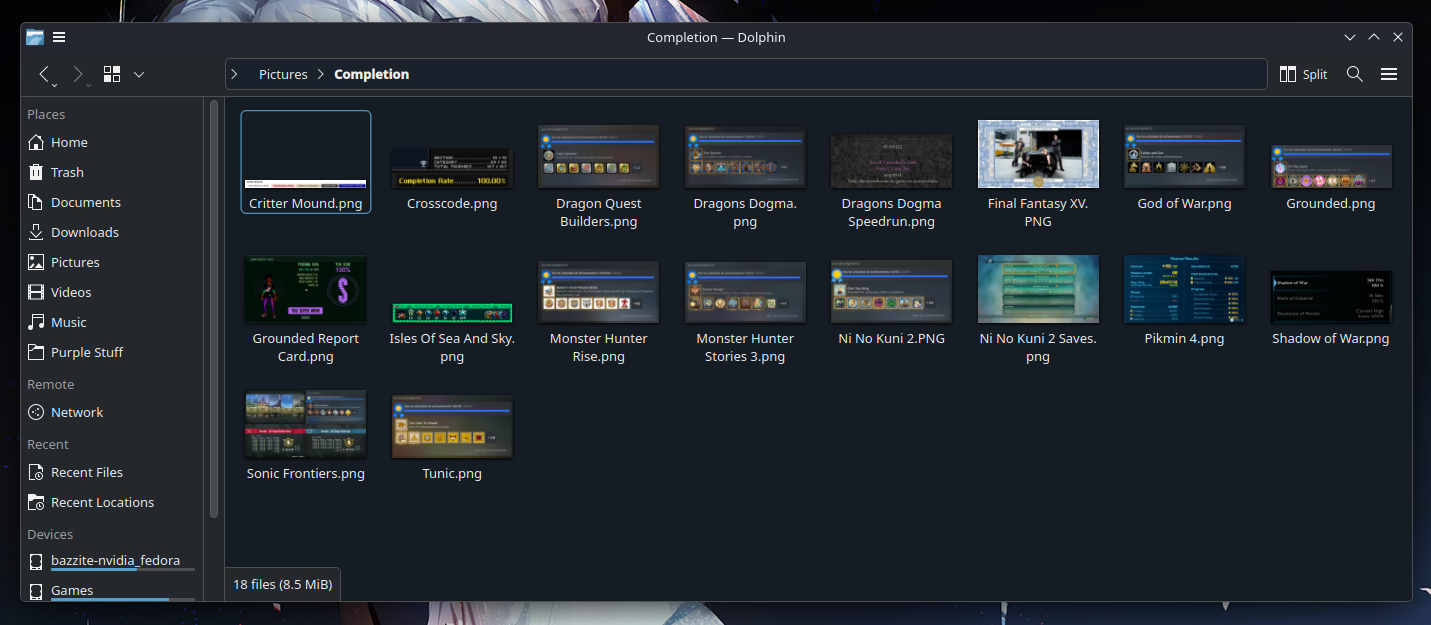Click the Recent section header

point(48,444)
